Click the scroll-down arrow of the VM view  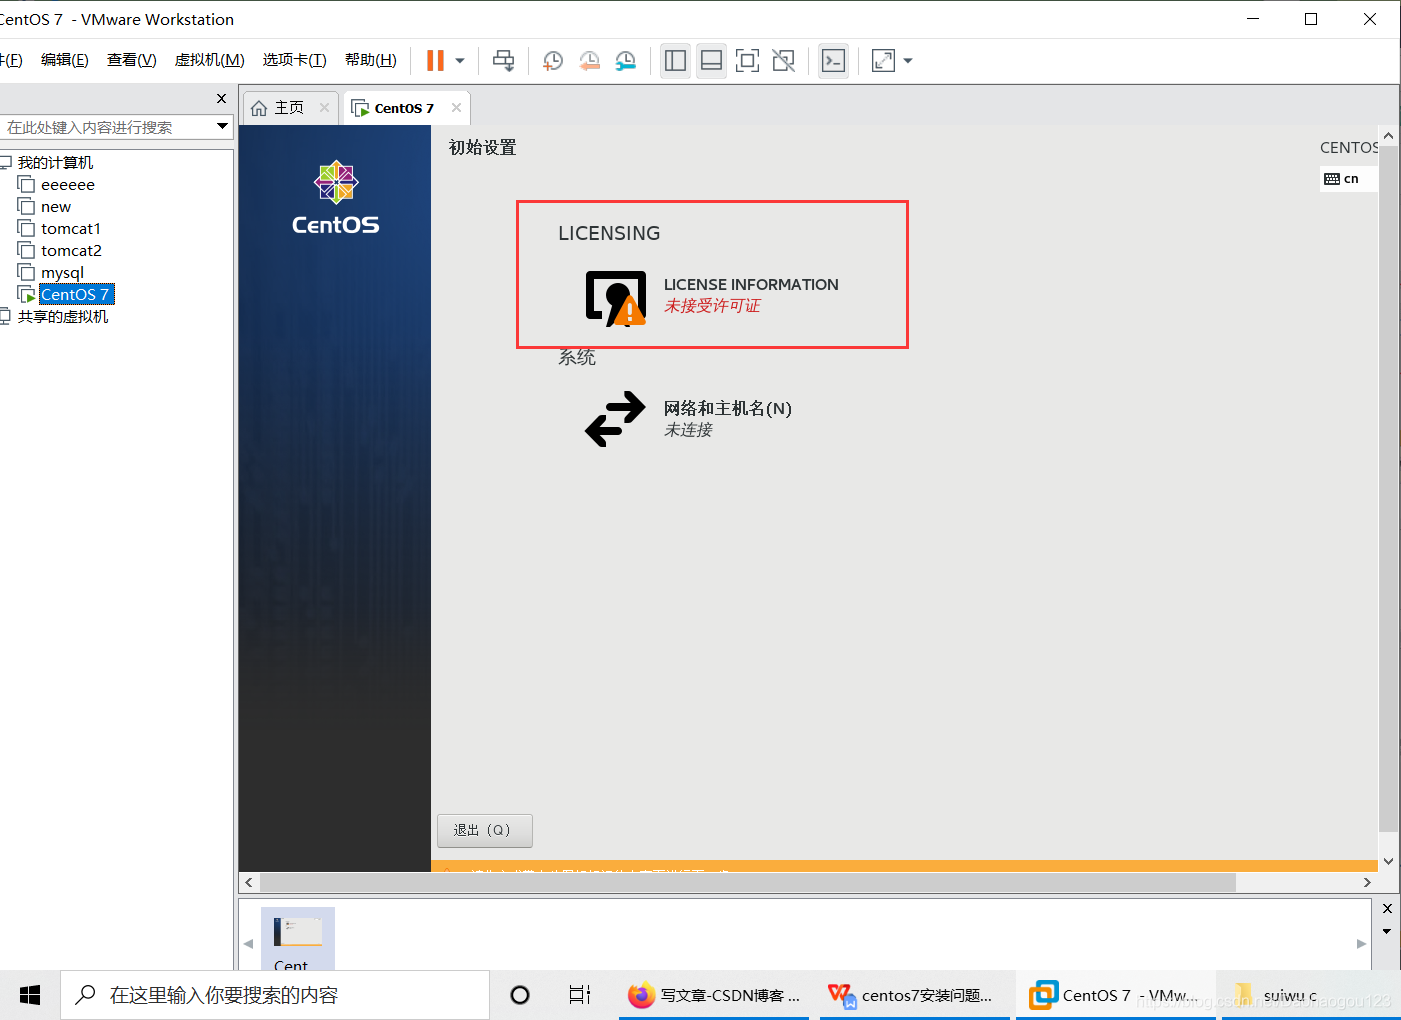pyautogui.click(x=1388, y=861)
